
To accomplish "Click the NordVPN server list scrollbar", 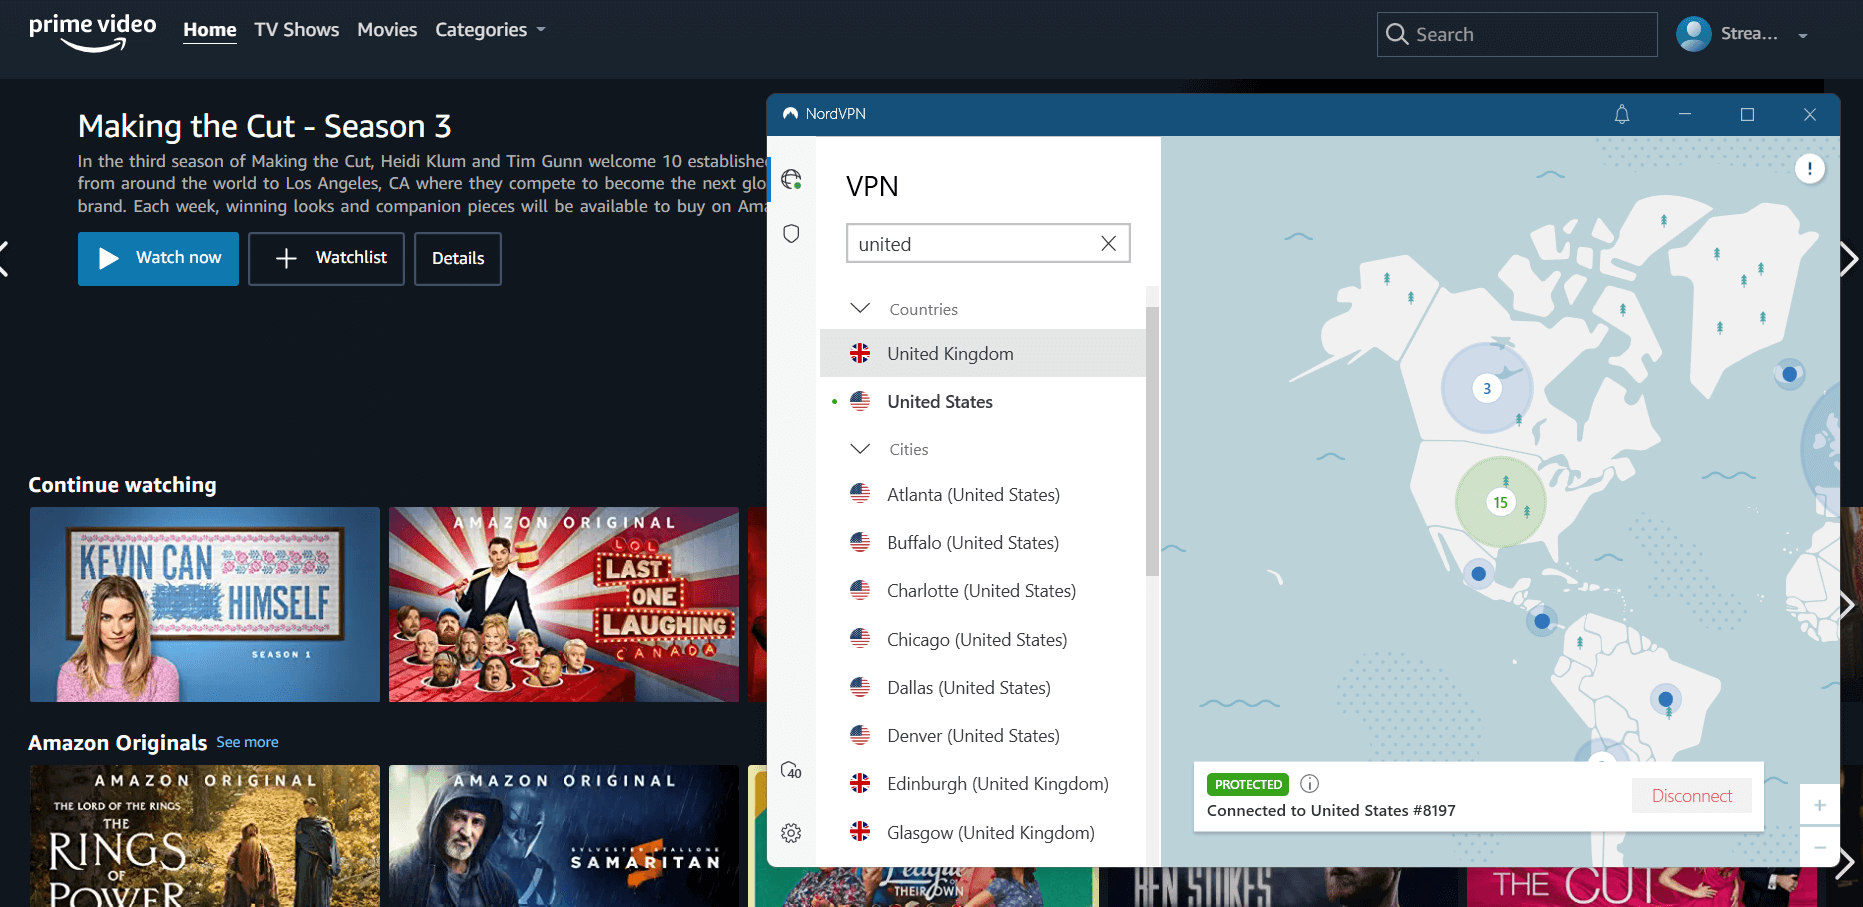I will coord(1152,441).
